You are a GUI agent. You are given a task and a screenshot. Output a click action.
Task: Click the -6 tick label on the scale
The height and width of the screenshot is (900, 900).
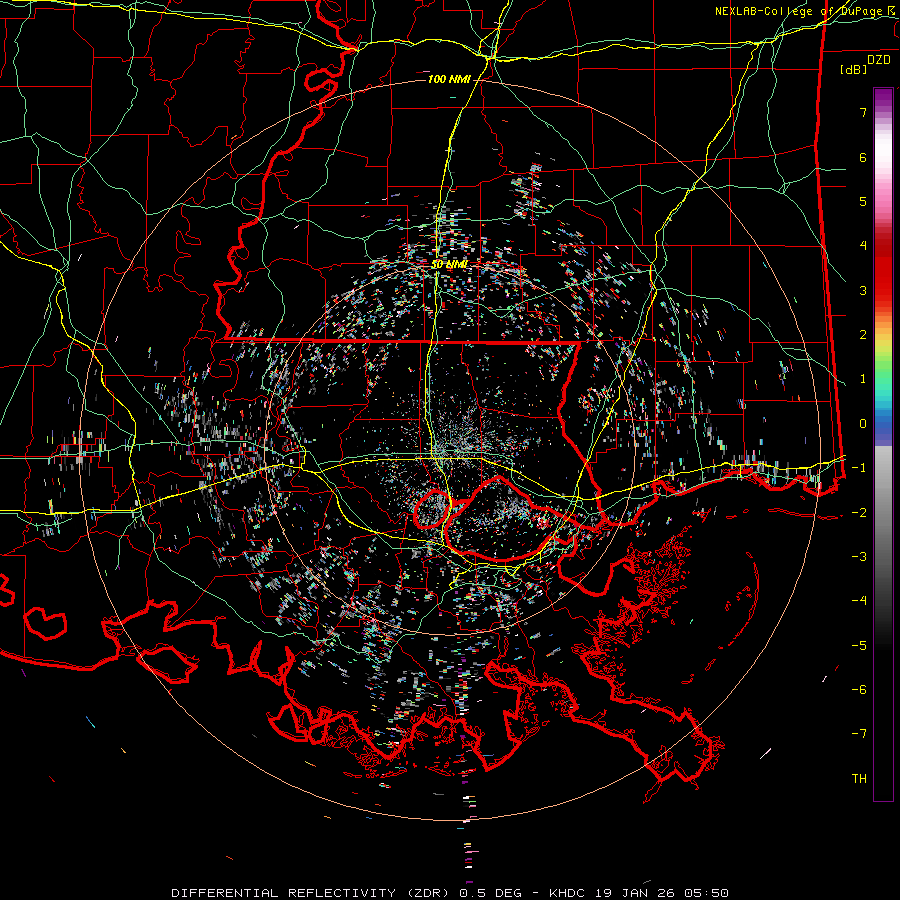click(x=859, y=690)
